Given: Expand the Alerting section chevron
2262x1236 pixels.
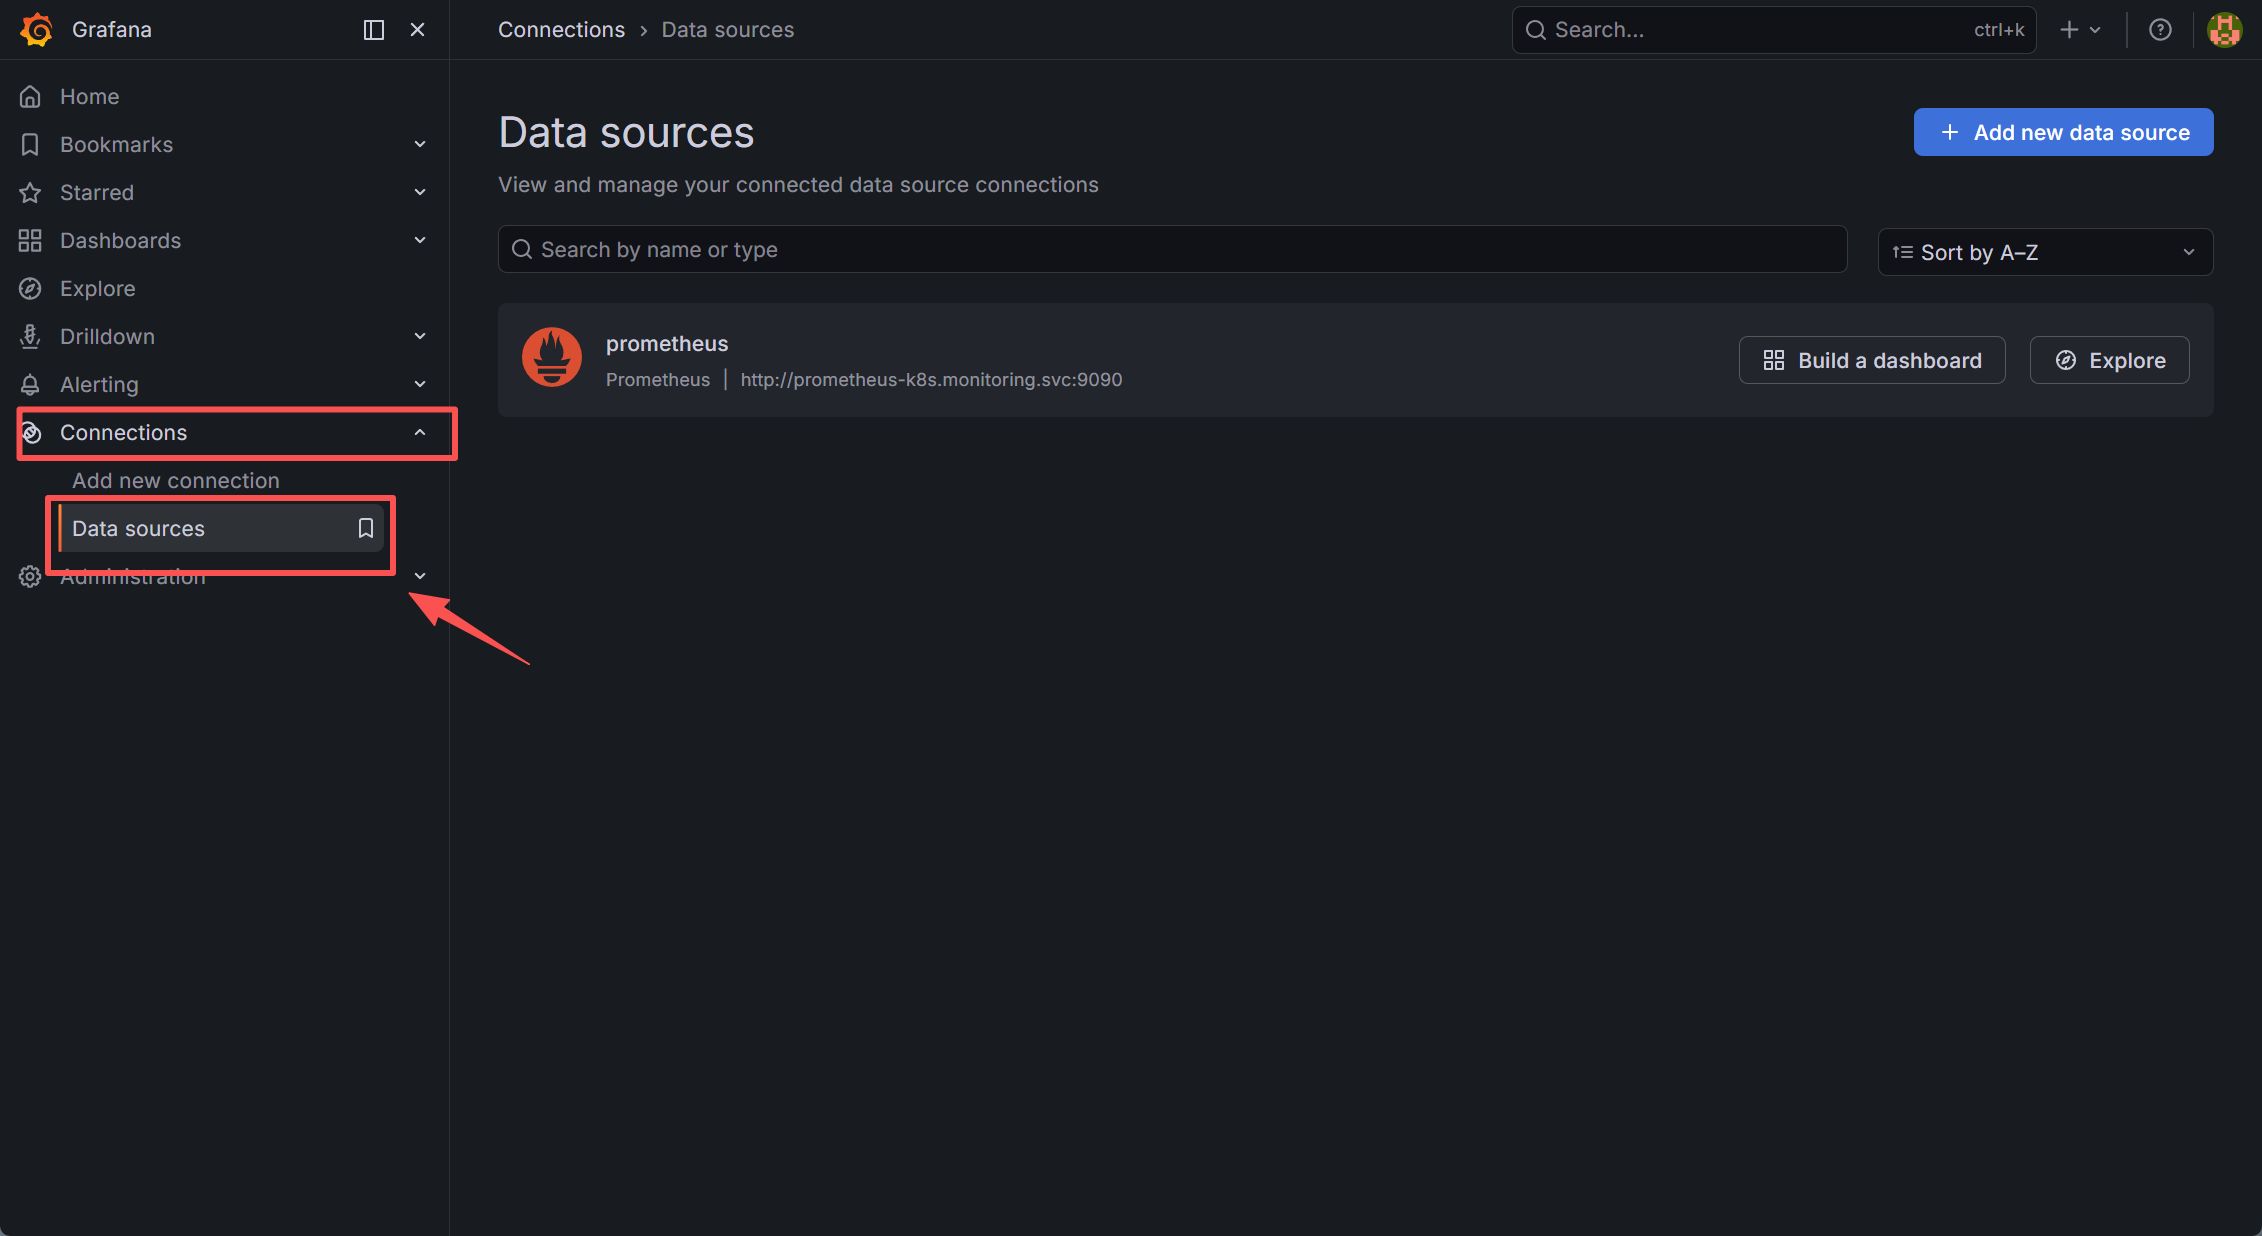Looking at the screenshot, I should 420,385.
